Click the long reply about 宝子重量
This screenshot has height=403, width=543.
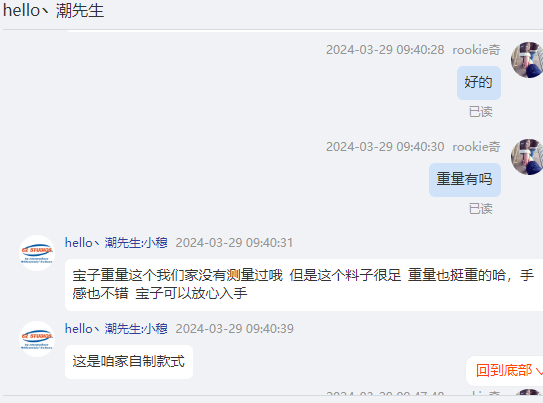(x=304, y=285)
